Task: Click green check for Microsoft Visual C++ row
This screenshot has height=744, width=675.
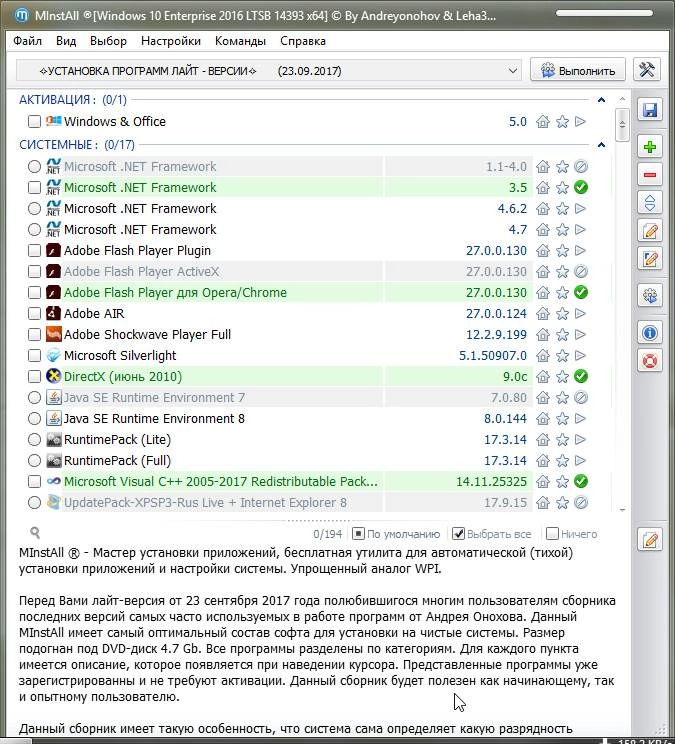Action: (581, 482)
